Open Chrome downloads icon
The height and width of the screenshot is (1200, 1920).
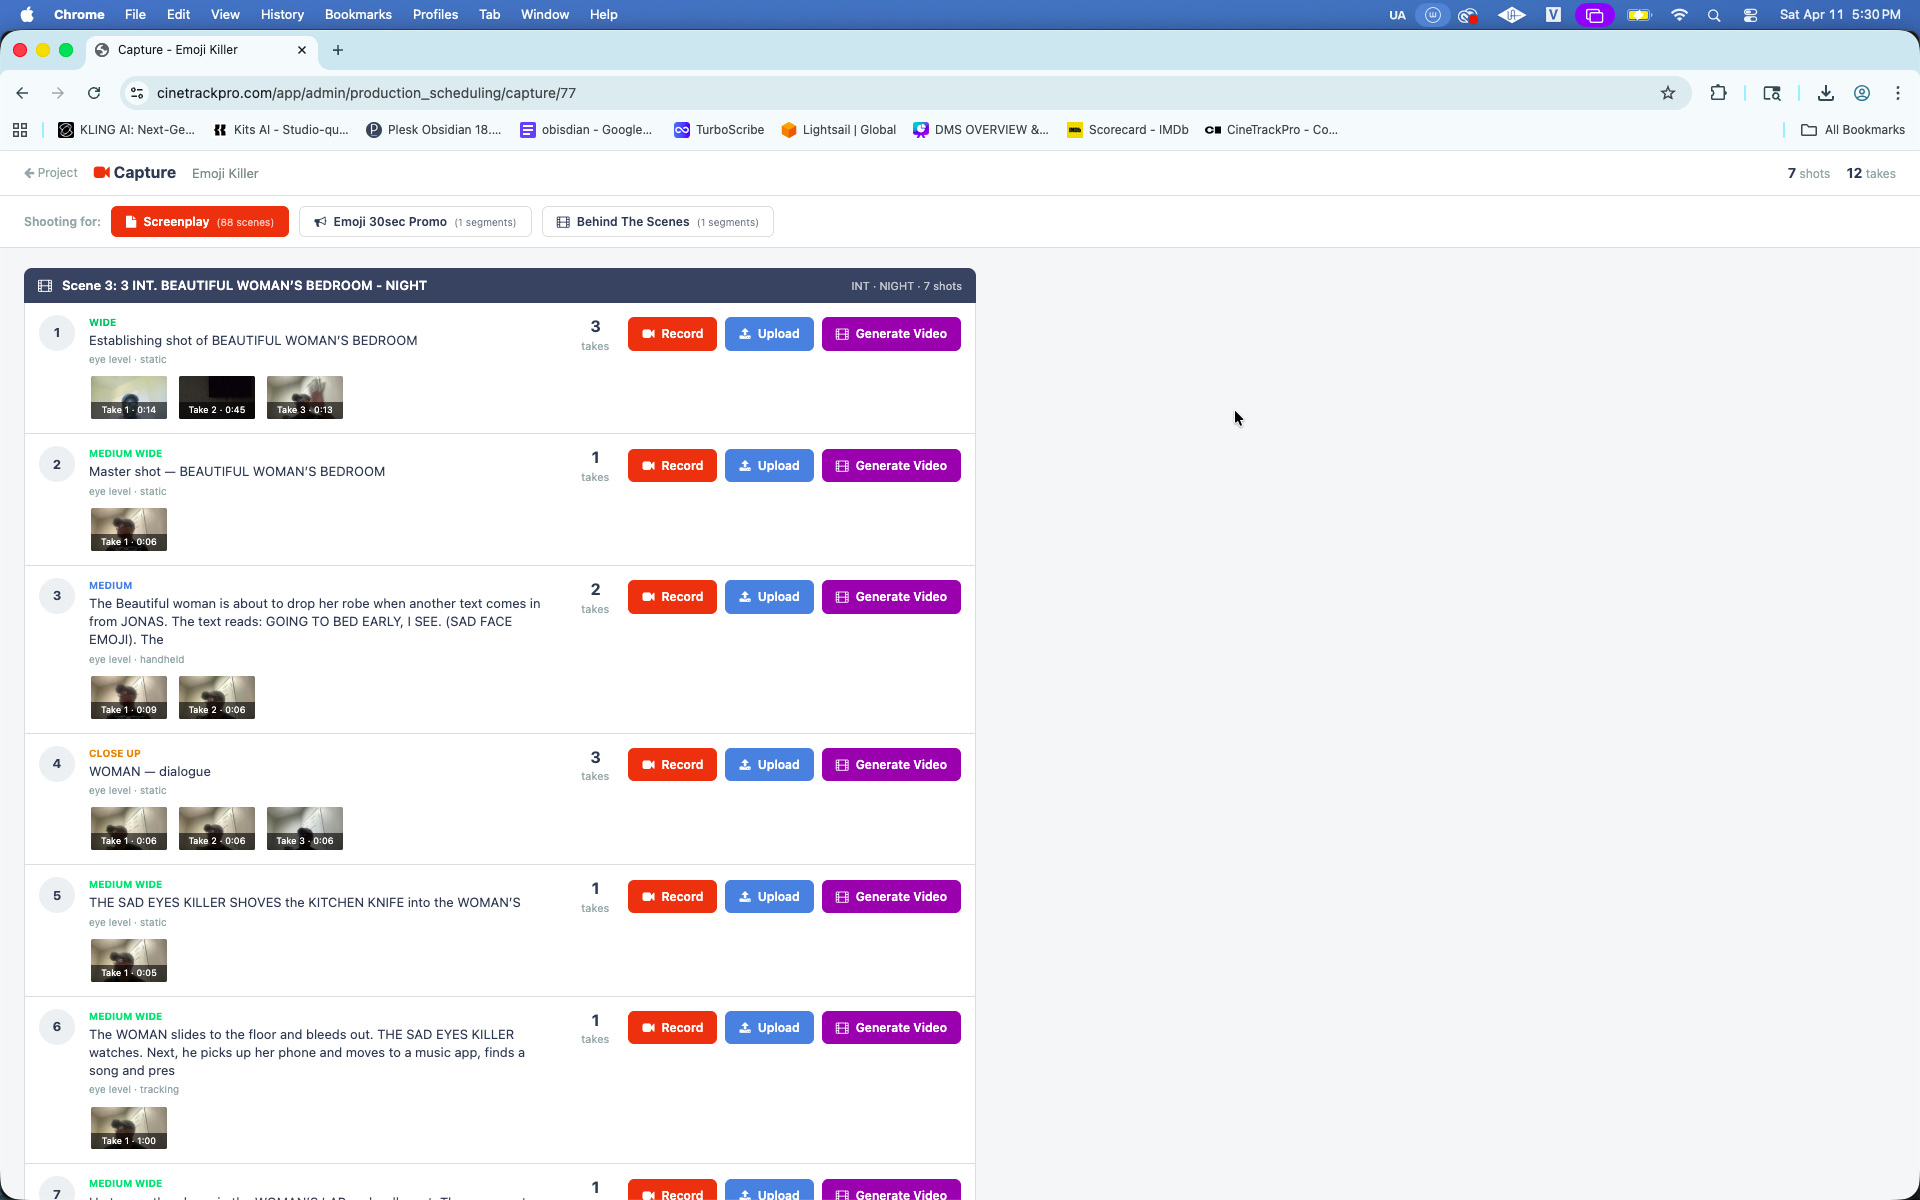pos(1825,93)
